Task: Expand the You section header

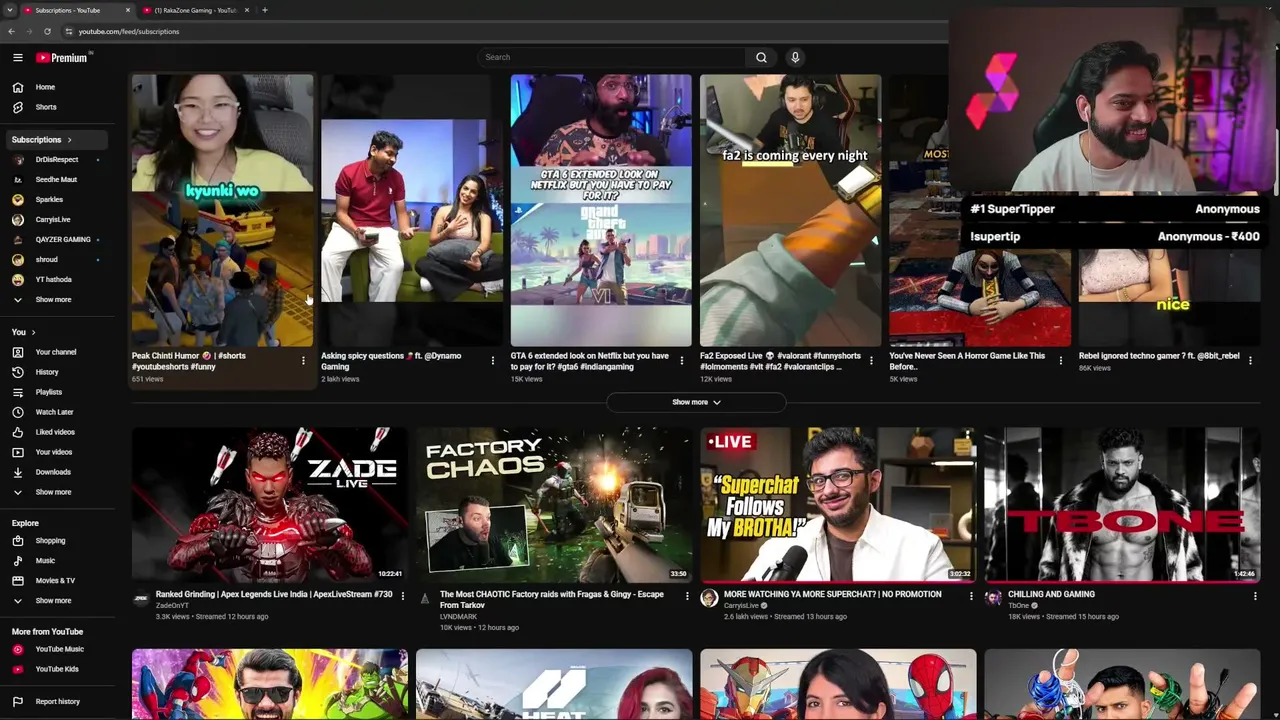Action: pos(24,332)
